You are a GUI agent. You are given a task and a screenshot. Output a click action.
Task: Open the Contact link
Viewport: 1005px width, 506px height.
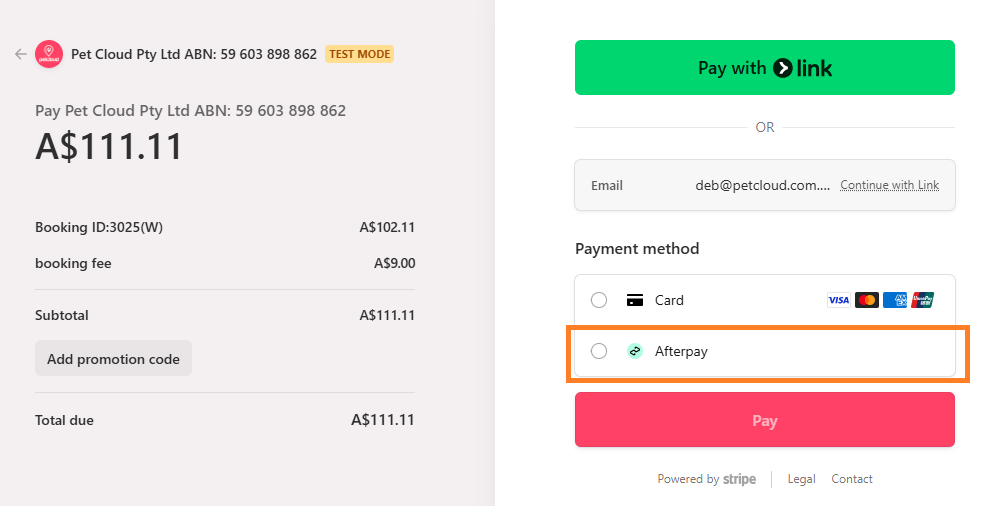[852, 479]
